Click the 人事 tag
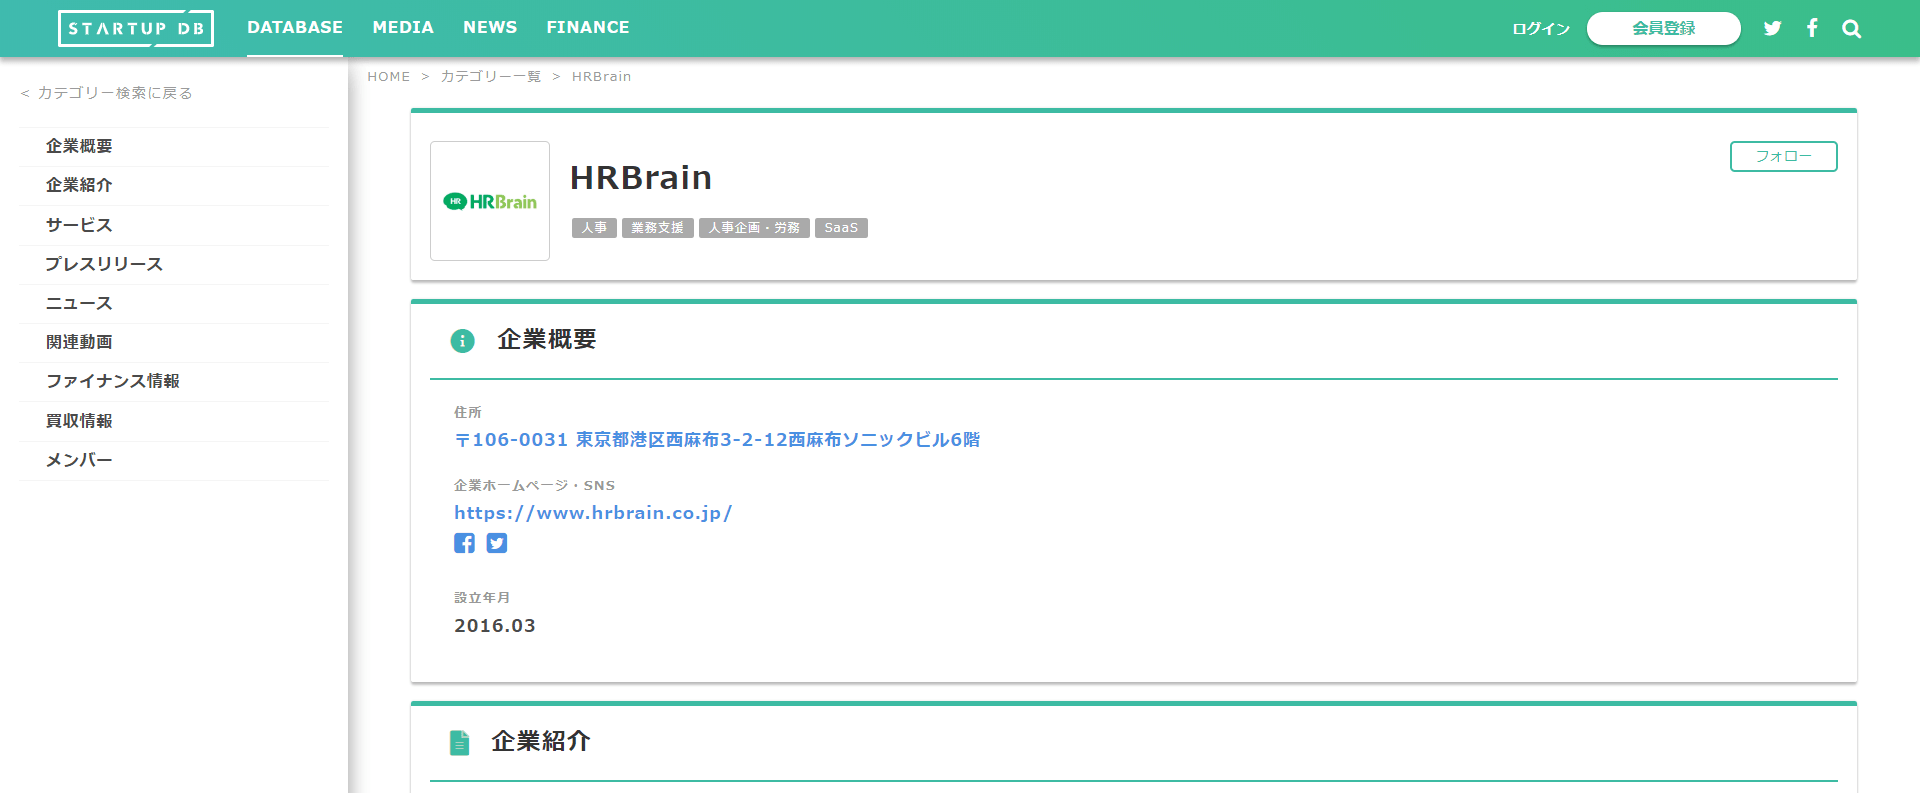 tap(594, 228)
